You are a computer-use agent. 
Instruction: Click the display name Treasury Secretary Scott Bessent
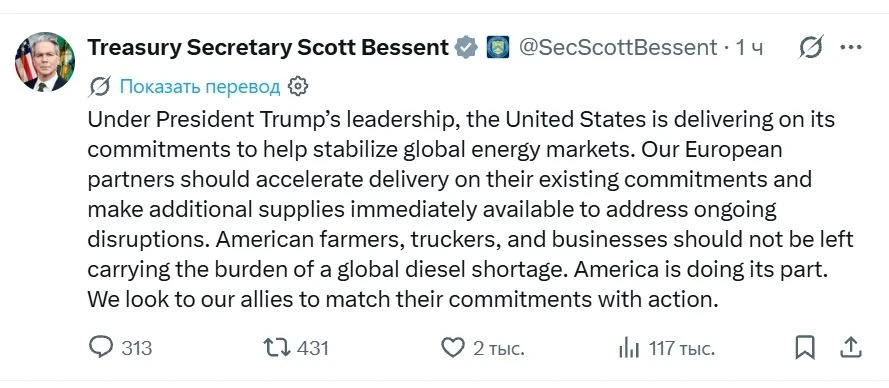point(268,48)
